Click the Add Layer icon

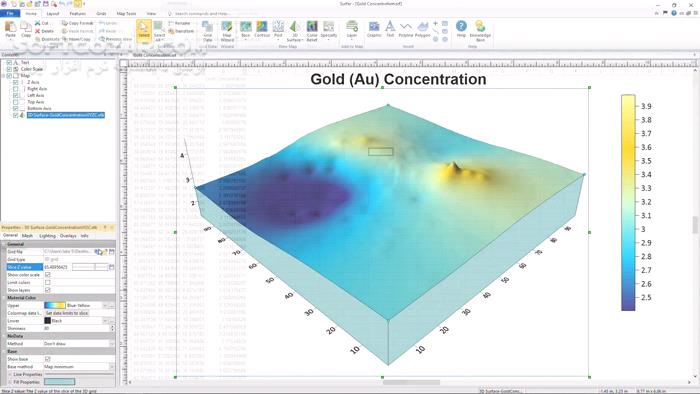[x=352, y=27]
